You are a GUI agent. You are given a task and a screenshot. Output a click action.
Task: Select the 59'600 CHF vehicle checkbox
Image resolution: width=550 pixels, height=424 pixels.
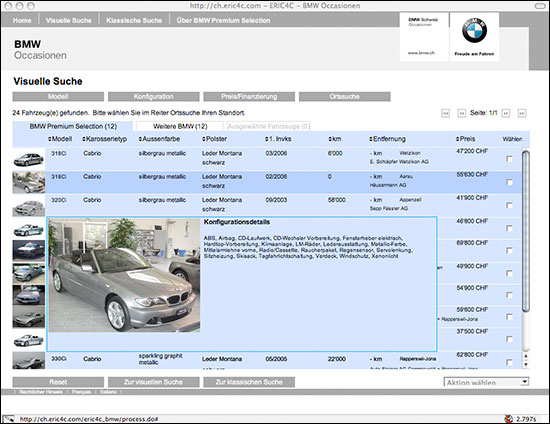[509, 317]
